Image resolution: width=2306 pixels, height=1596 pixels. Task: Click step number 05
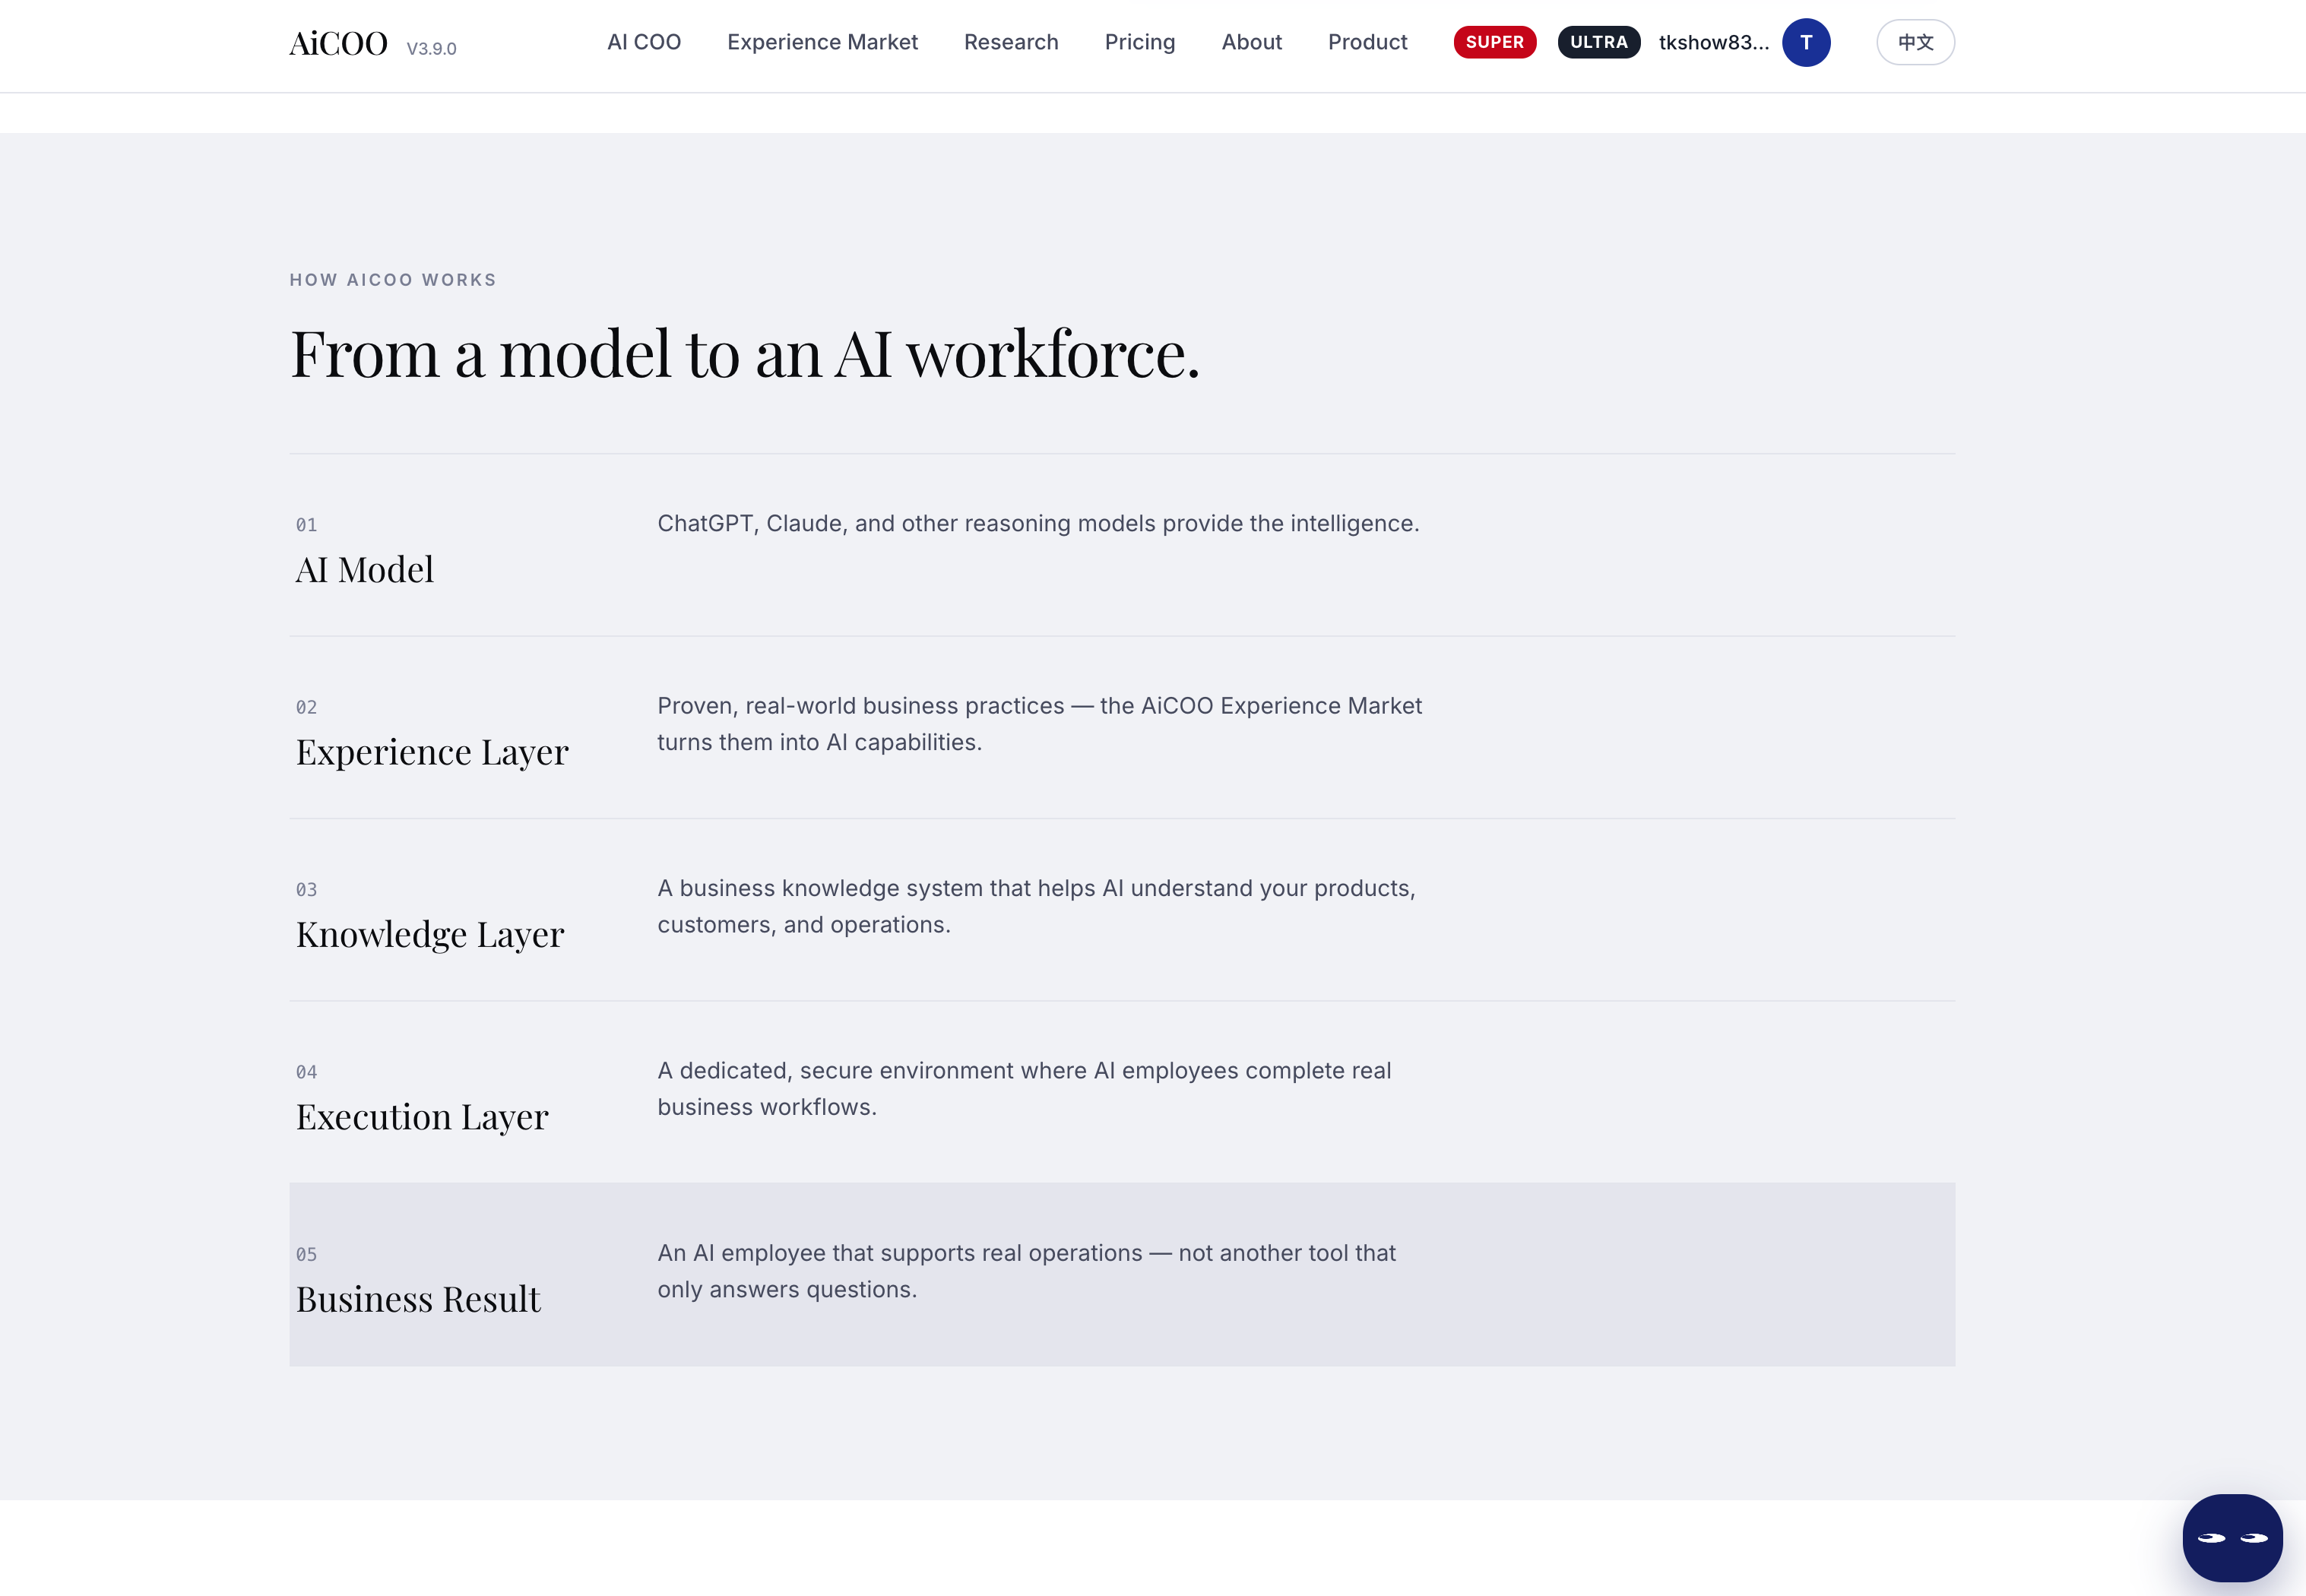[x=306, y=1254]
